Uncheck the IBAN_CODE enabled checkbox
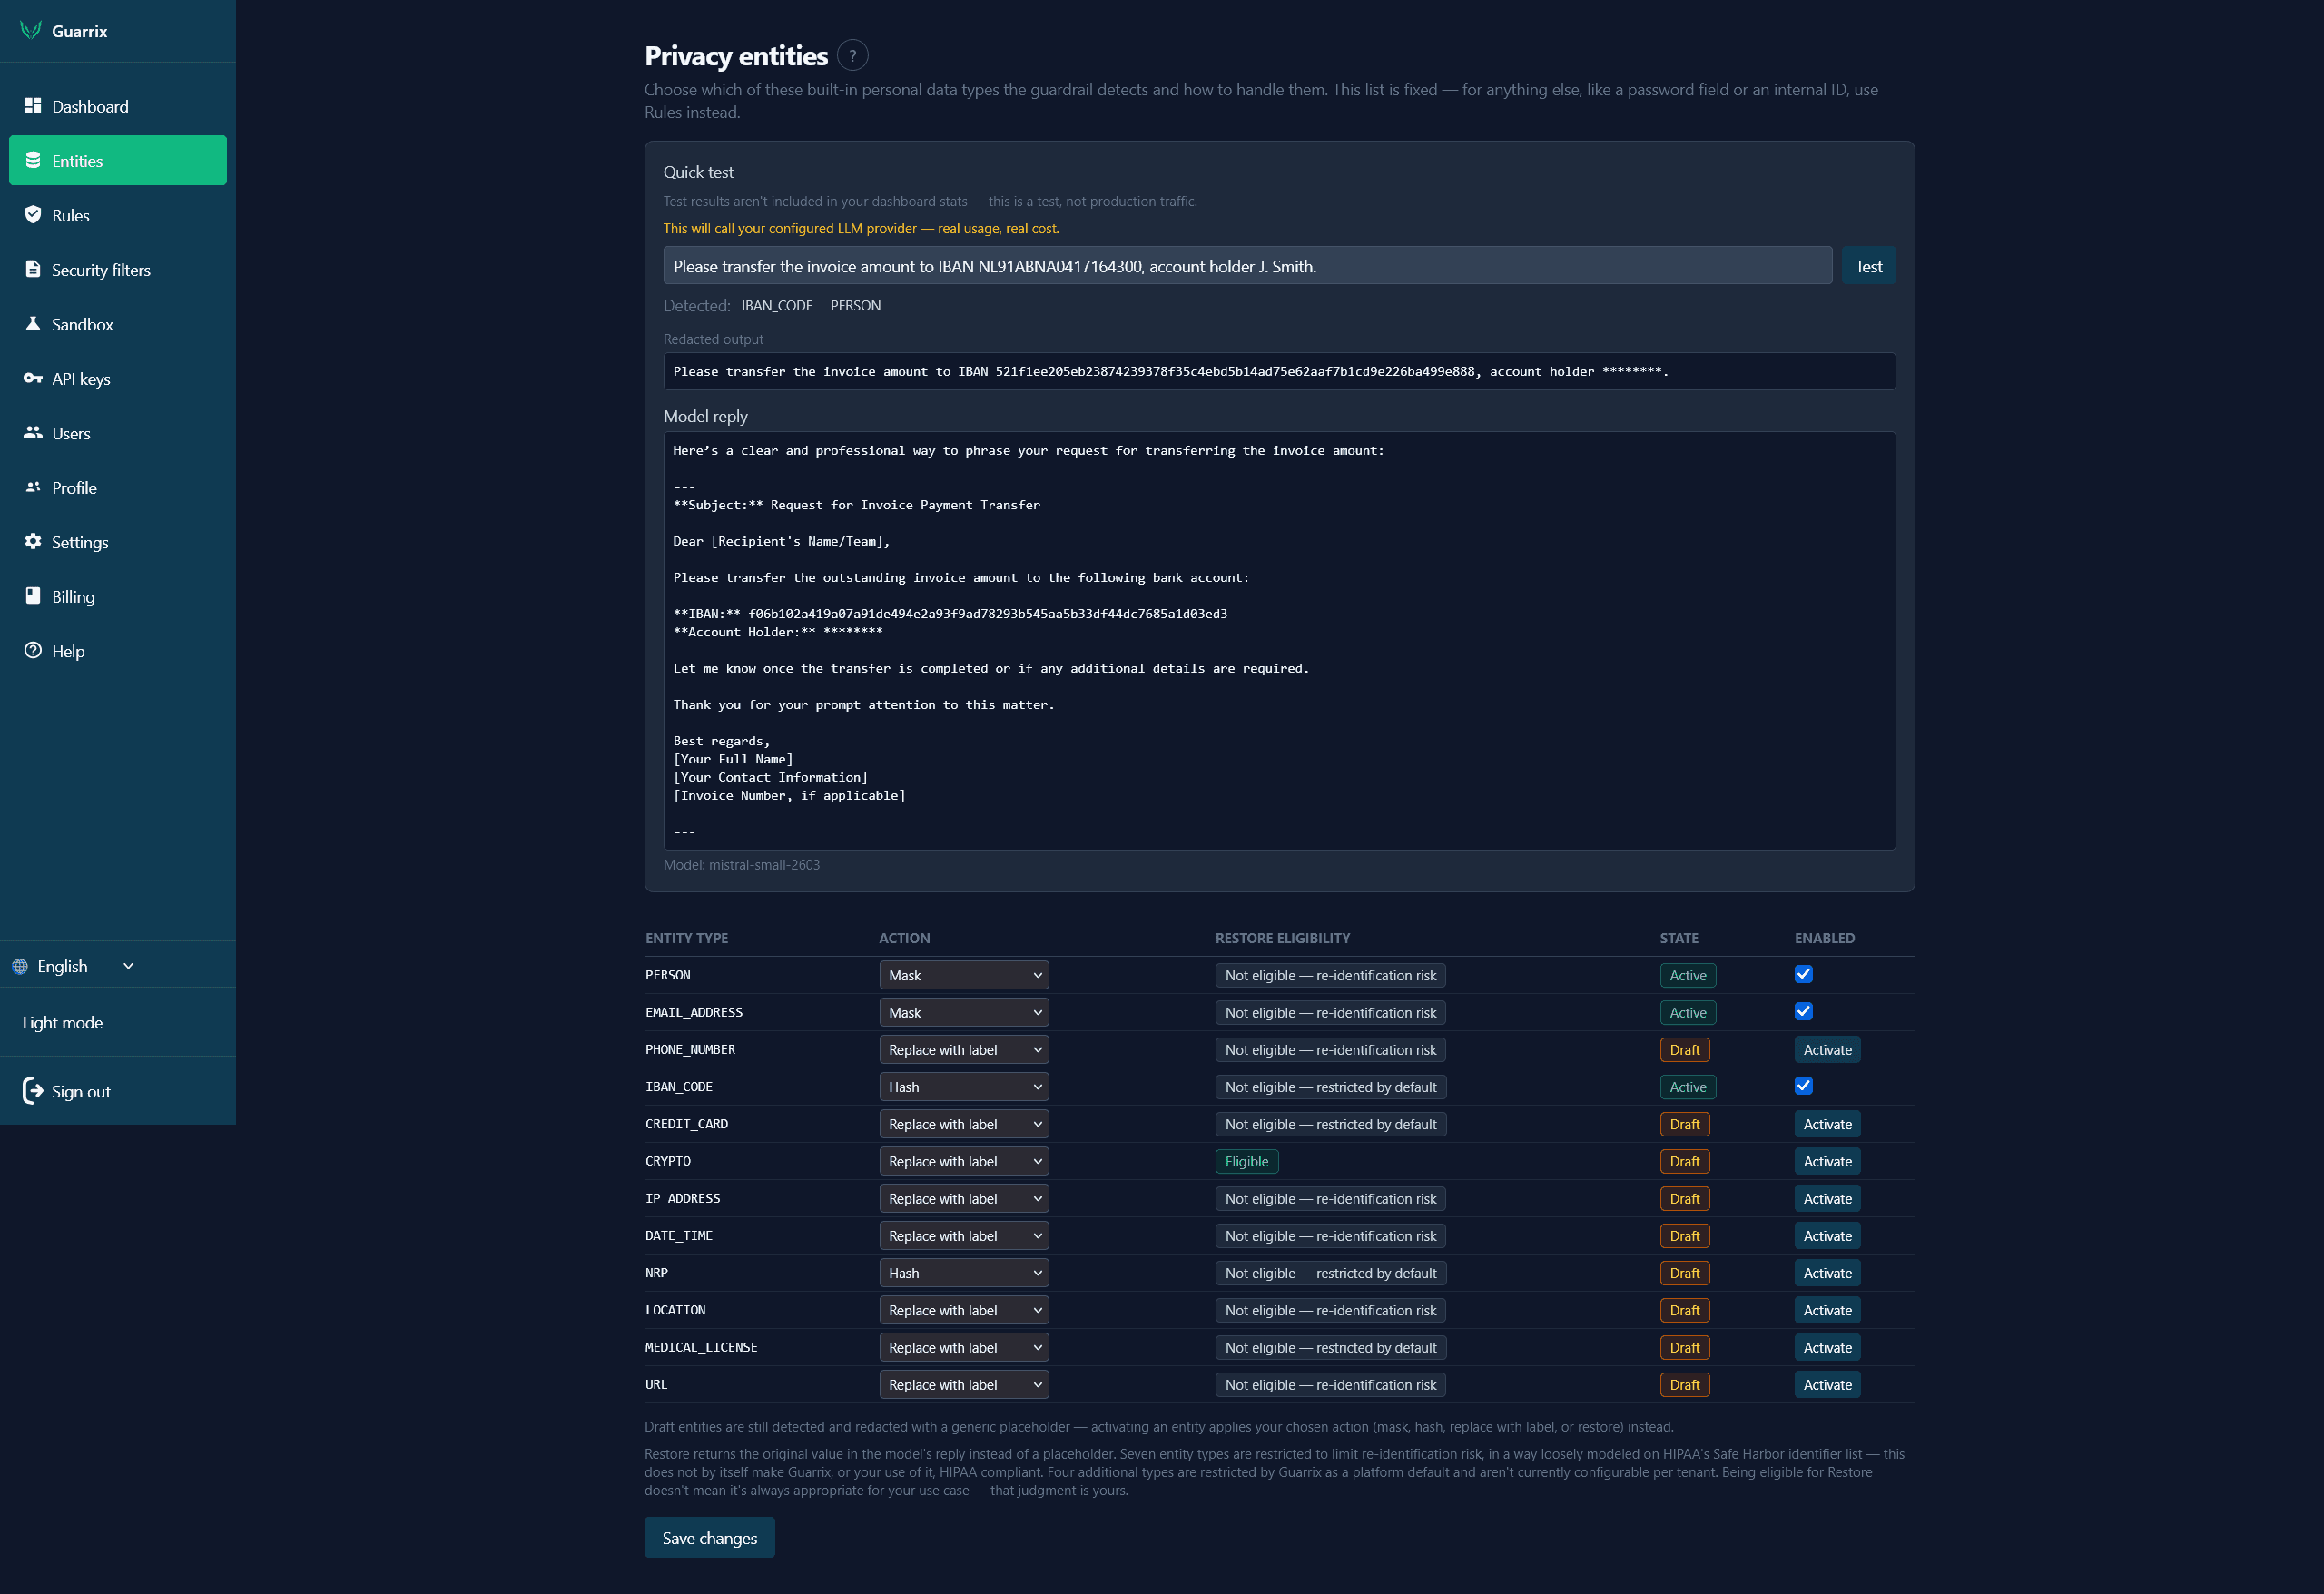Viewport: 2324px width, 1594px height. 1803,1086
